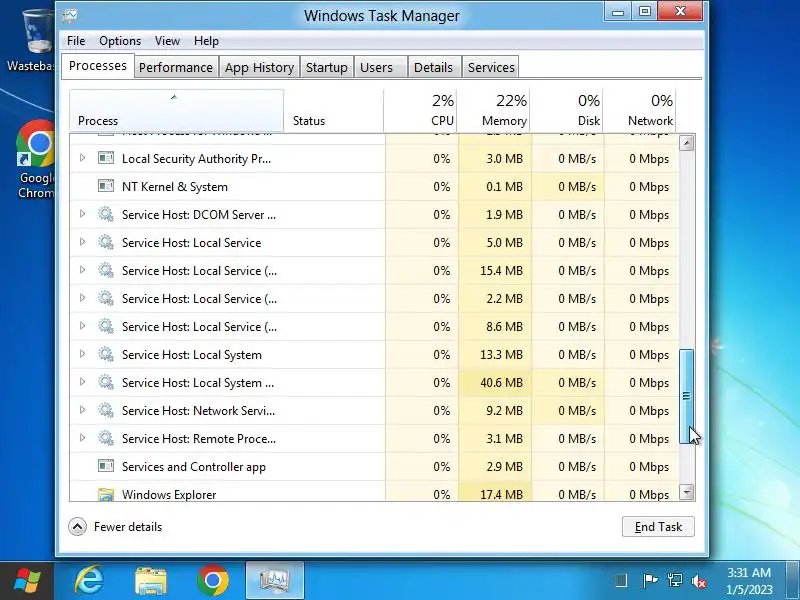The height and width of the screenshot is (600, 800).
Task: Sort by the Network column header
Action: (x=640, y=111)
